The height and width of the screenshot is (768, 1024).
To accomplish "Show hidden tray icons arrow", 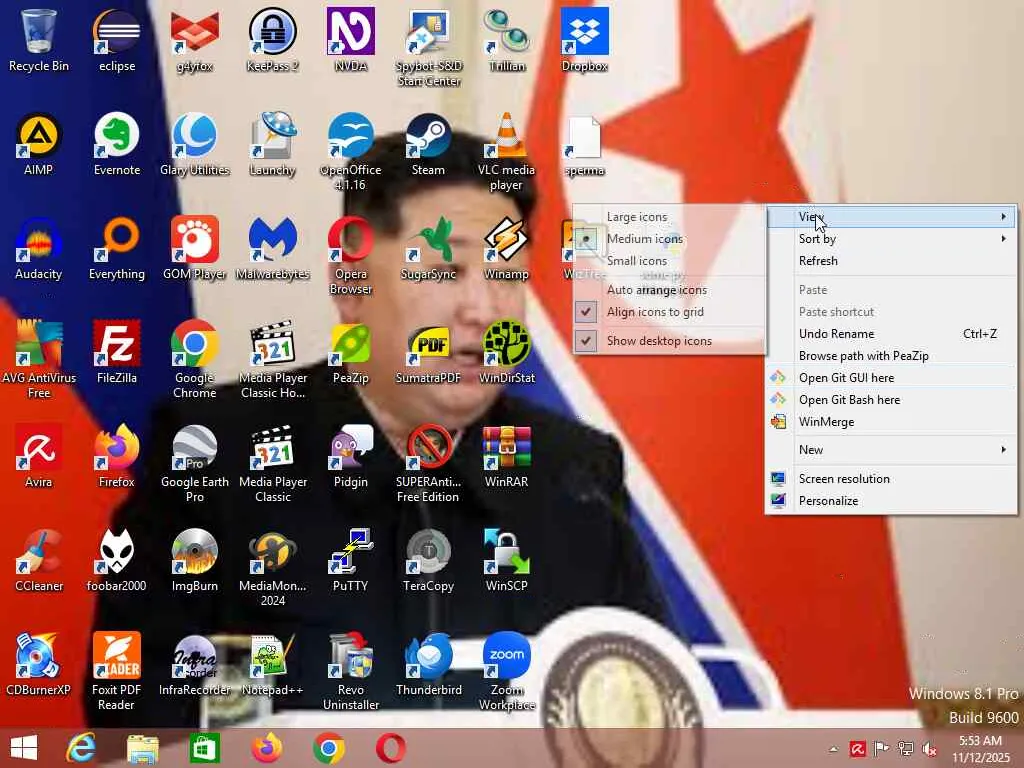I will [833, 749].
